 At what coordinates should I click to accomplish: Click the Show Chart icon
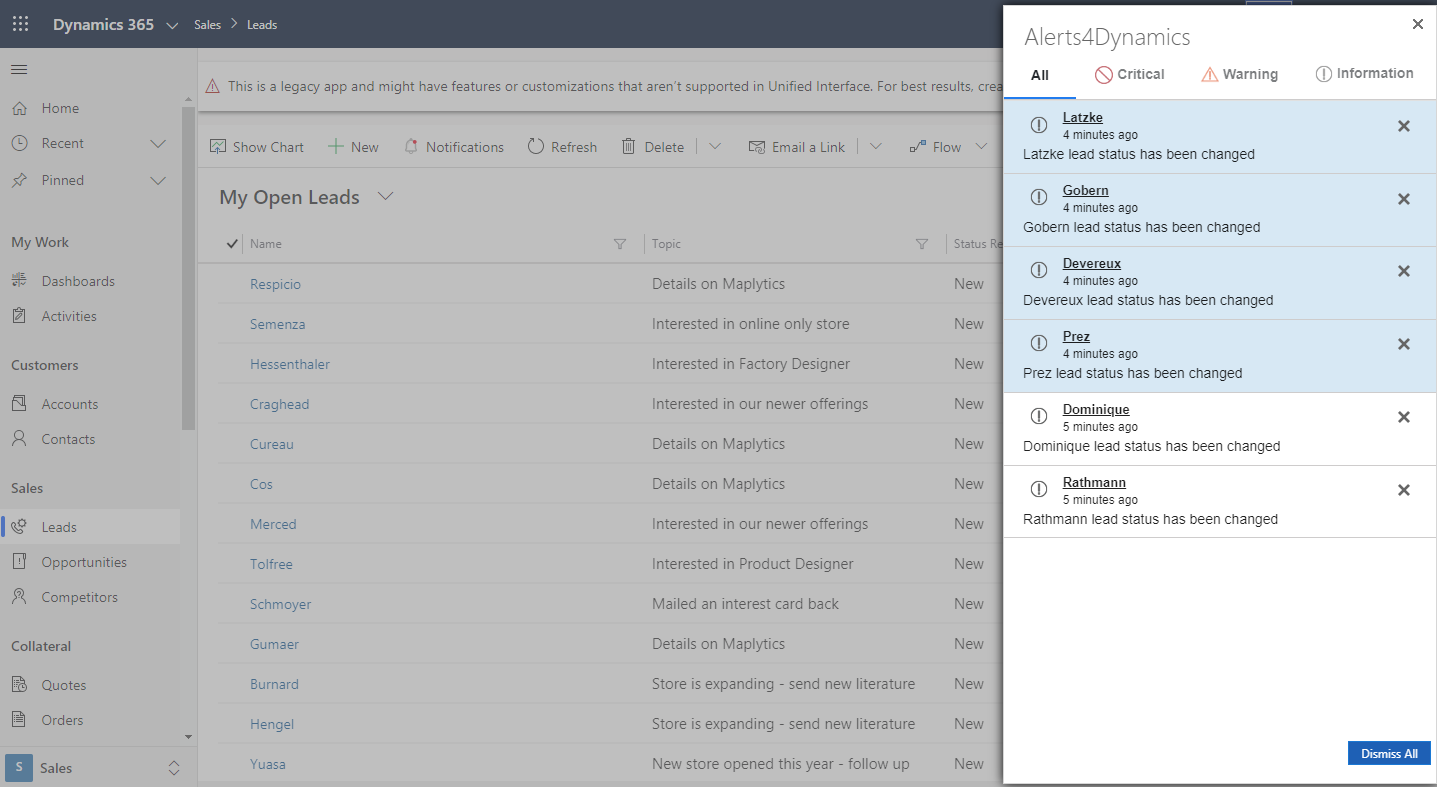[218, 147]
